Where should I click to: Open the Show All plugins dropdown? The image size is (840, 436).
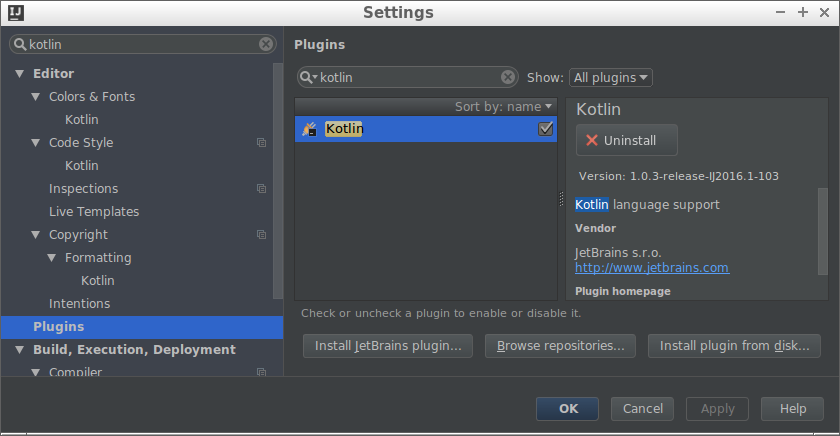point(610,77)
